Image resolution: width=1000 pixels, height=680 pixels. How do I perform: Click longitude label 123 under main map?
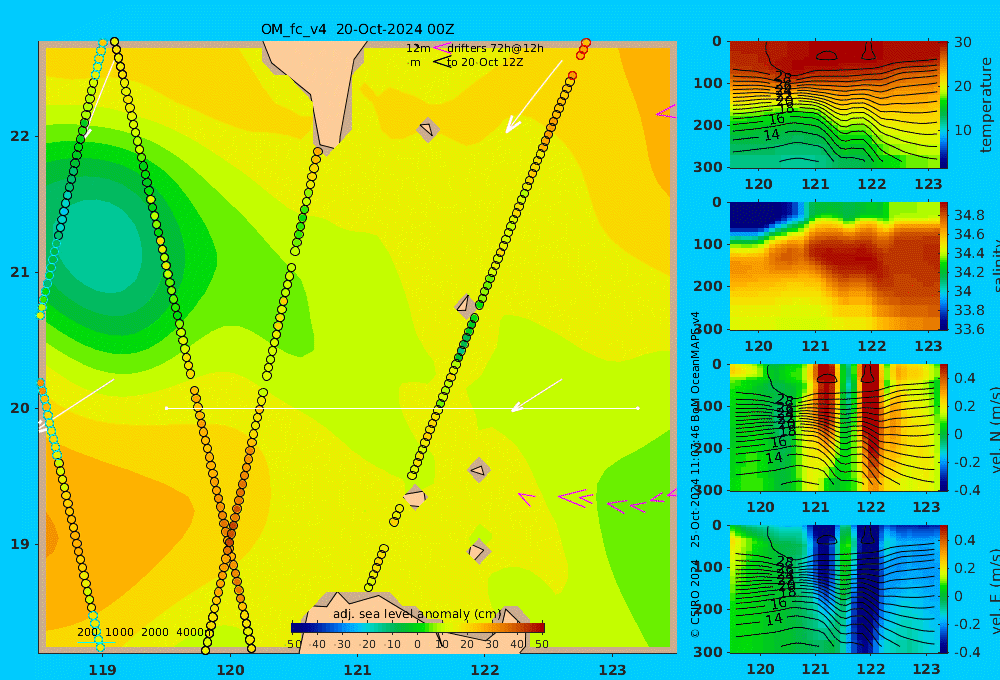click(613, 670)
